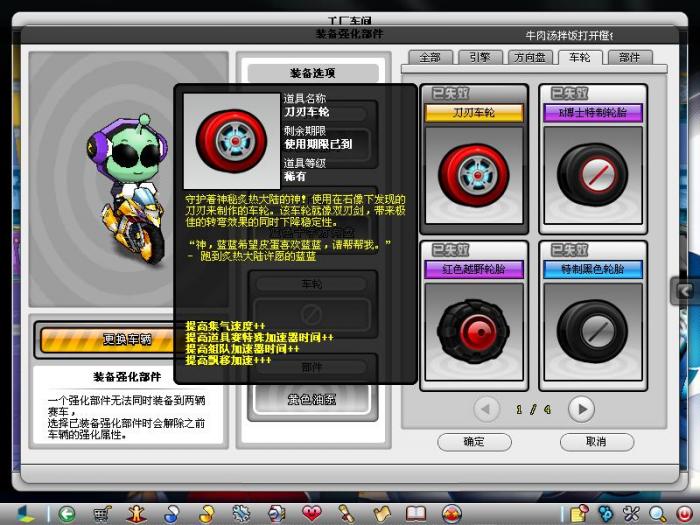The image size is (700, 525).
Task: Click the 刀刃车轮 yellow name label
Action: click(474, 113)
